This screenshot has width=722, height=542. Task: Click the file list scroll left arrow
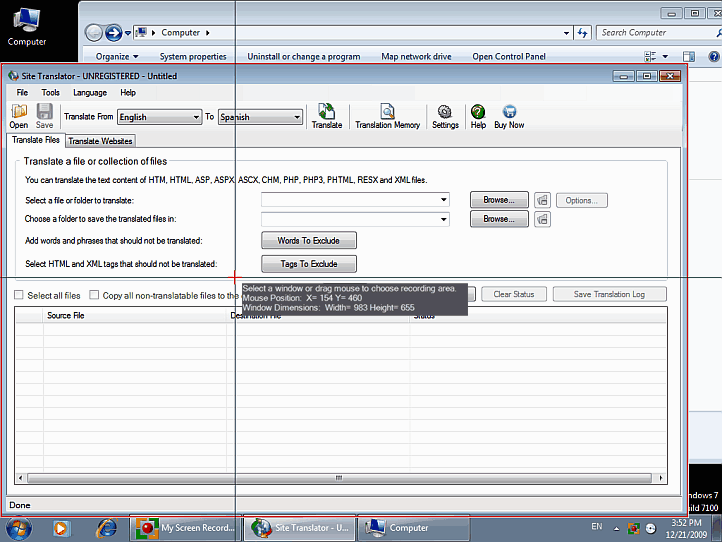20,478
